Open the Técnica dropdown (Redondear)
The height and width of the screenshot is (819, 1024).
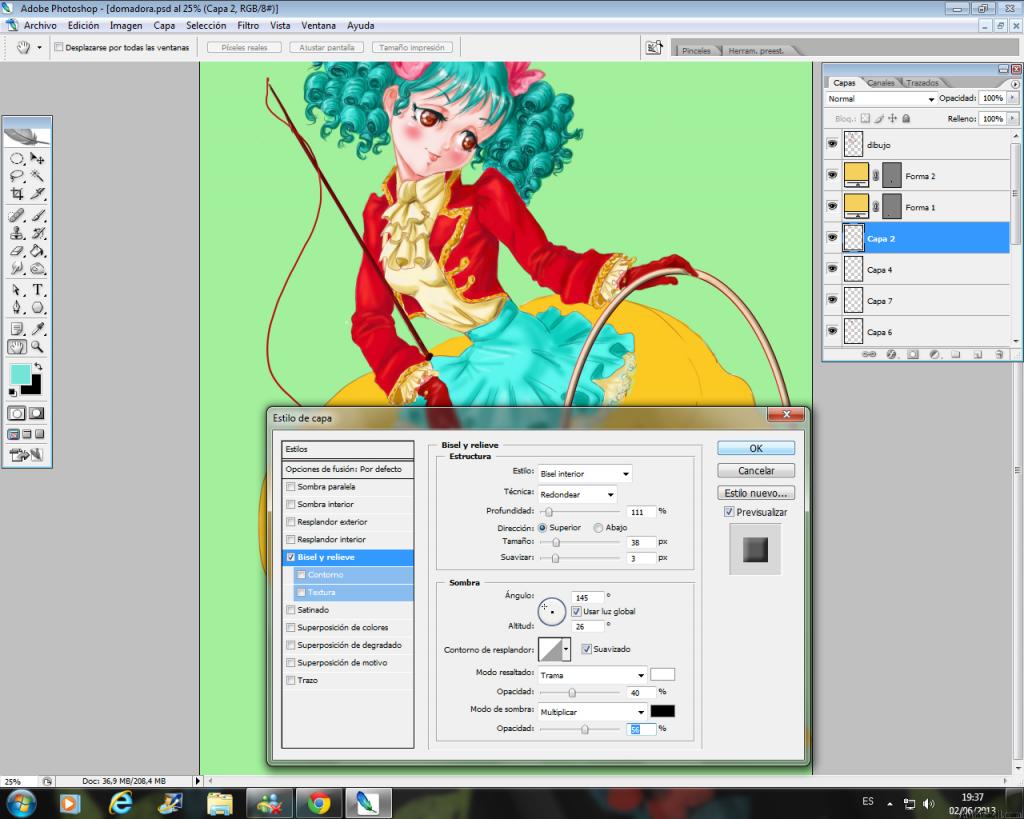577,494
